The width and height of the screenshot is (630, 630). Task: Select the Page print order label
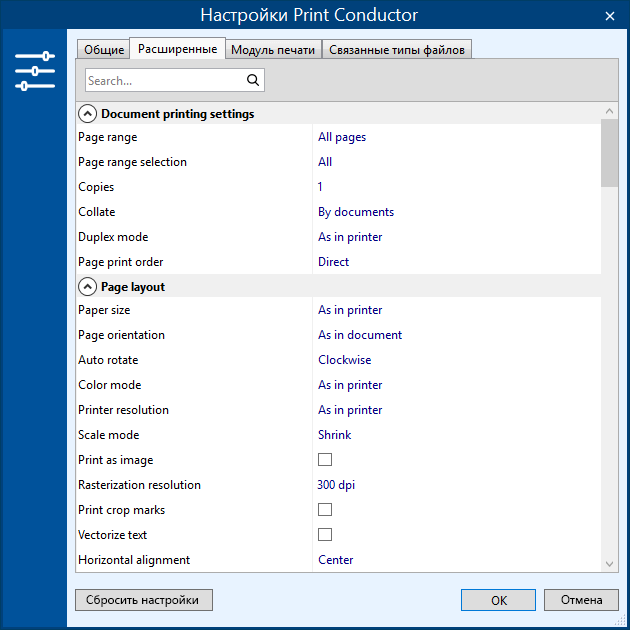(x=121, y=262)
